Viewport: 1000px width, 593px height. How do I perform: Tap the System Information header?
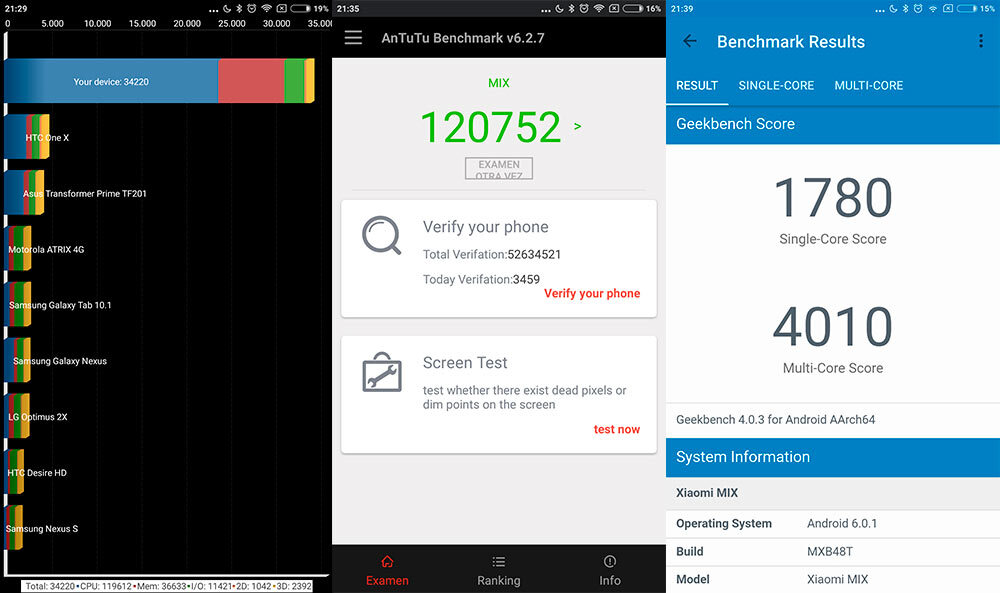[x=833, y=457]
